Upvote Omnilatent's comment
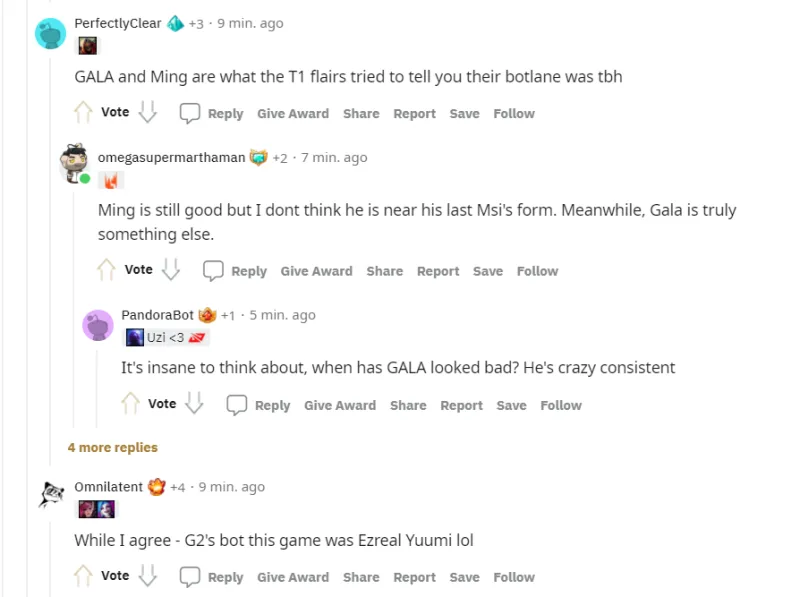This screenshot has width=800, height=597. coord(84,576)
